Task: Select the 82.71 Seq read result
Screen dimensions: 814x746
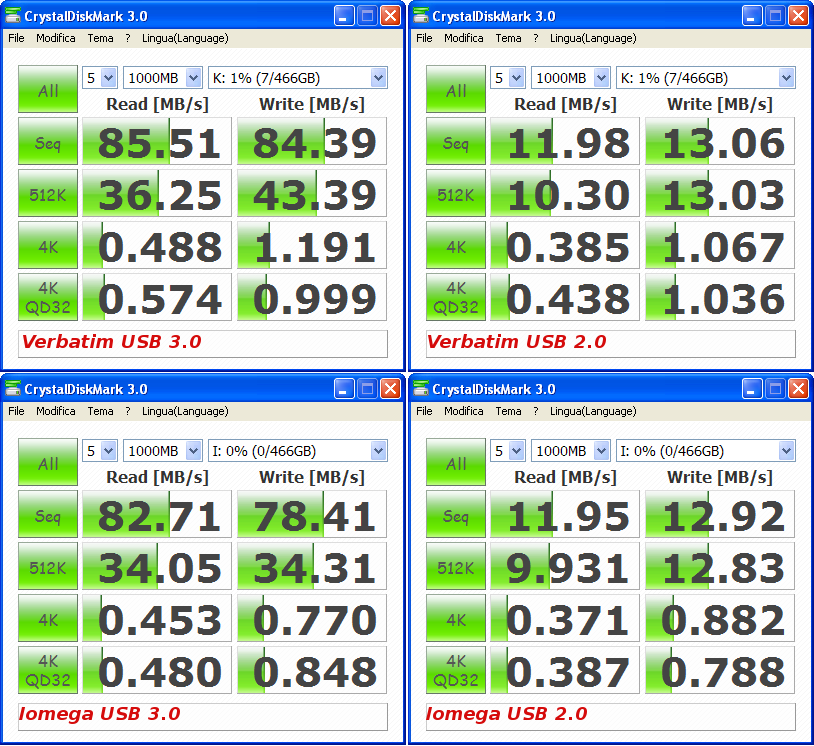Action: (x=157, y=514)
